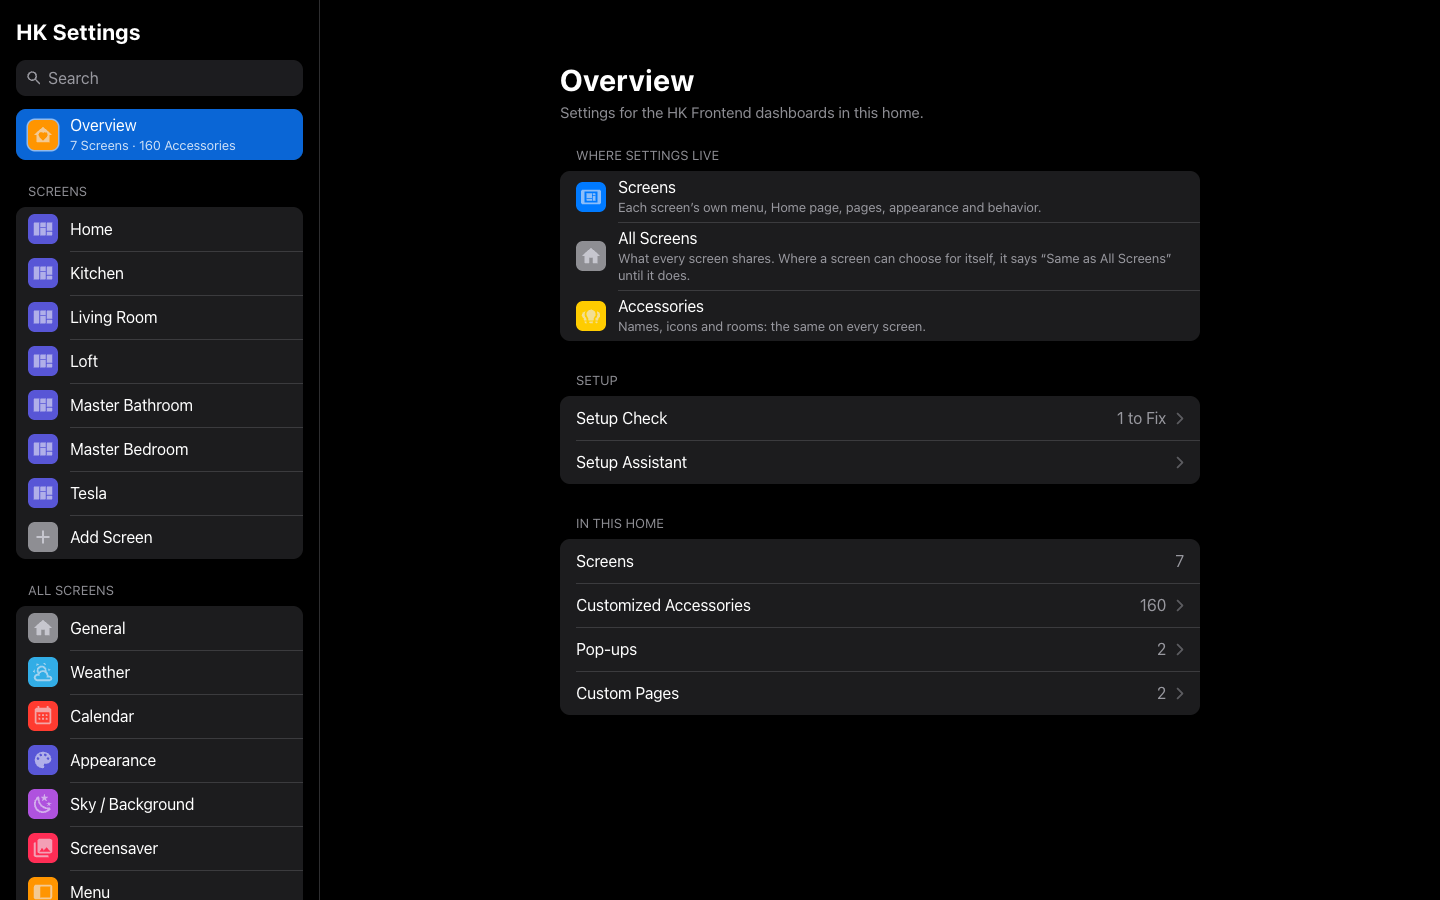1440x900 pixels.
Task: Click the '1 to Fix' status text
Action: (1141, 418)
